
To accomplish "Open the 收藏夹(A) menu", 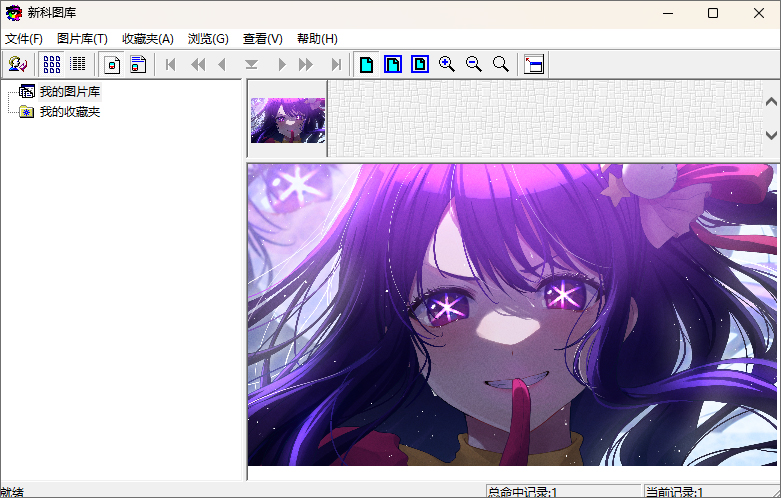I will tap(148, 39).
